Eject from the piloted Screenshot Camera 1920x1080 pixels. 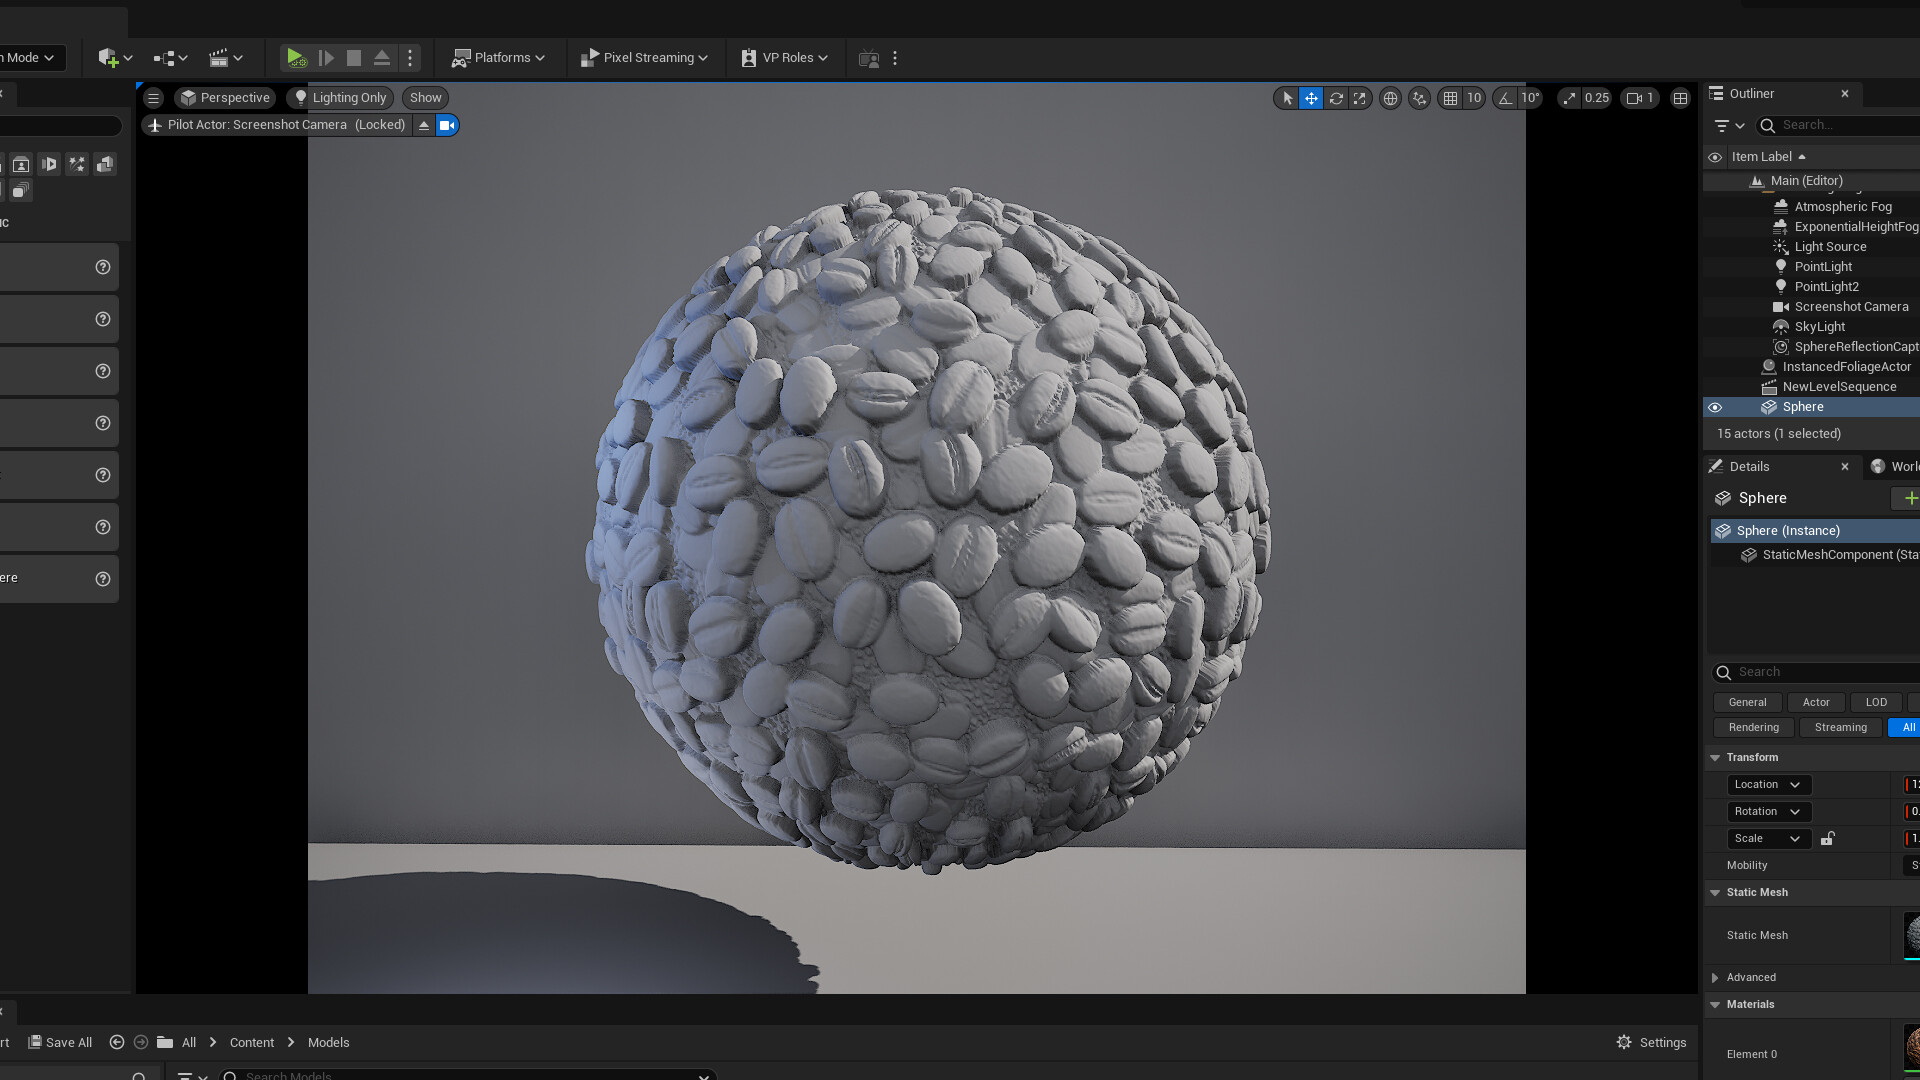tap(424, 124)
